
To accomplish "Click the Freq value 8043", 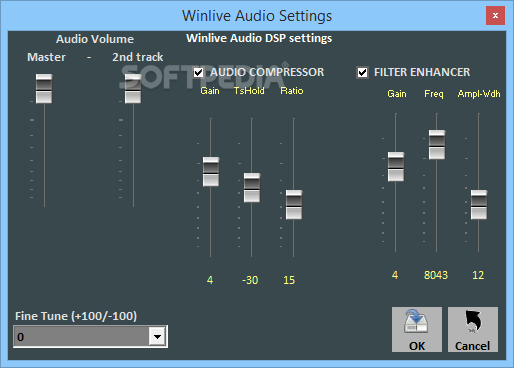I will pos(436,275).
